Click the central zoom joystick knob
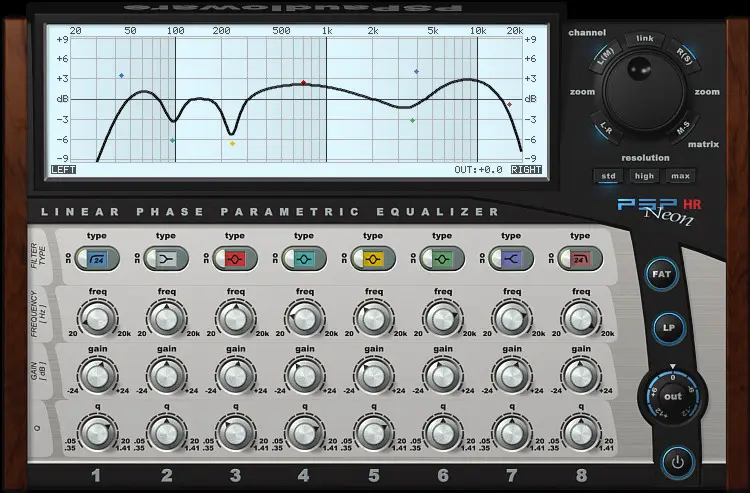This screenshot has width=750, height=493. tap(644, 90)
